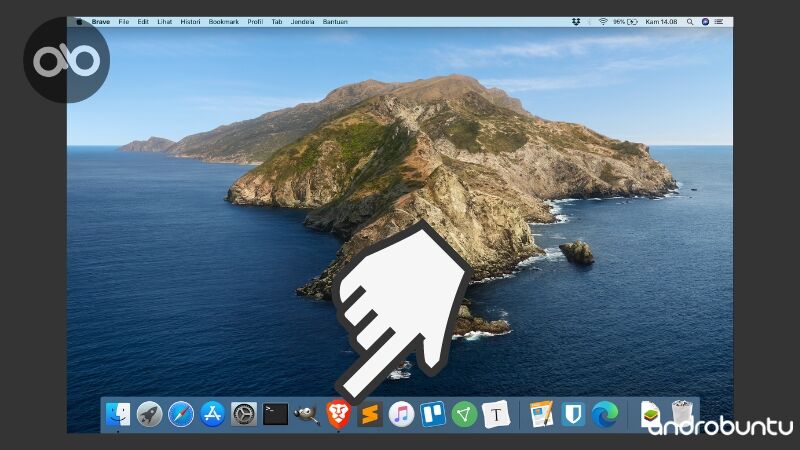The image size is (800, 450).
Task: Open the File menu
Action: [123, 22]
